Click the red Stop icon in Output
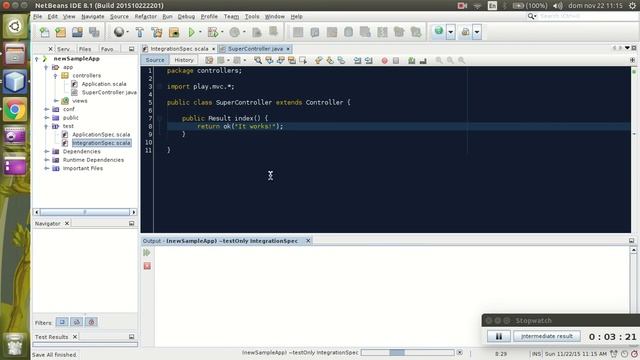Image resolution: width=640 pixels, height=360 pixels. [x=147, y=266]
